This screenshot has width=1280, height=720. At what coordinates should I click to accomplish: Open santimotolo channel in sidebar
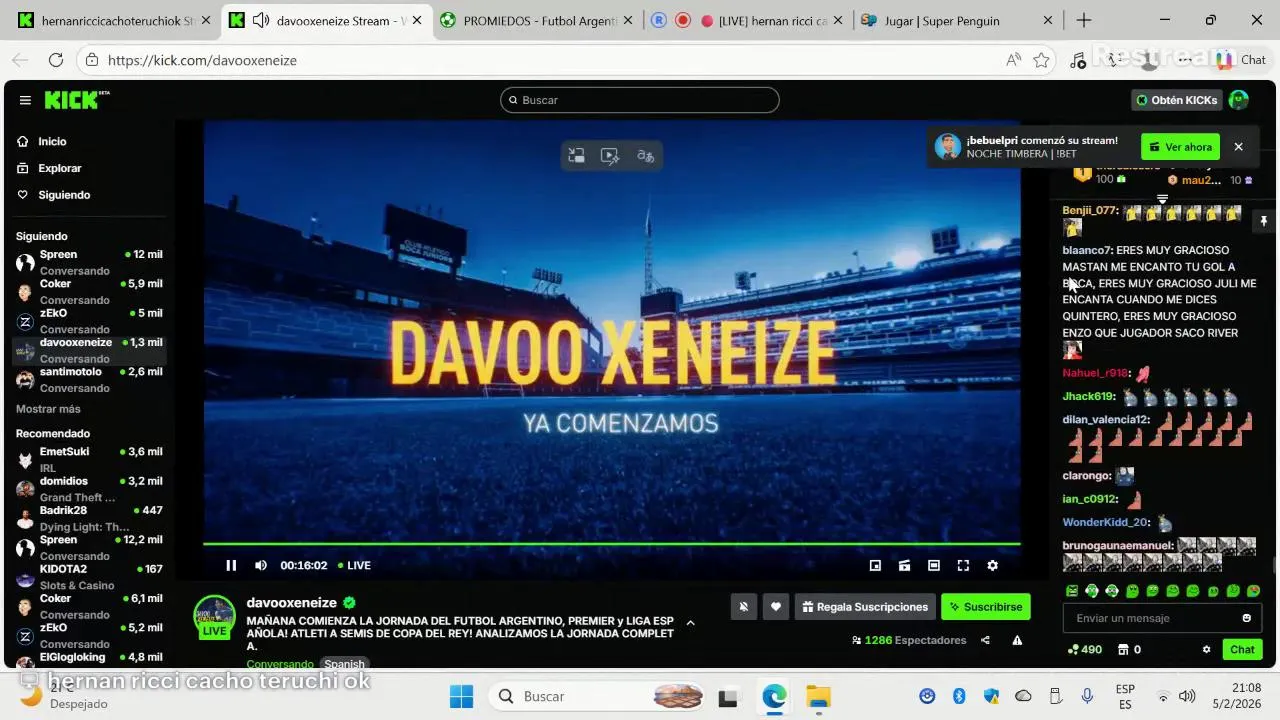click(x=89, y=379)
